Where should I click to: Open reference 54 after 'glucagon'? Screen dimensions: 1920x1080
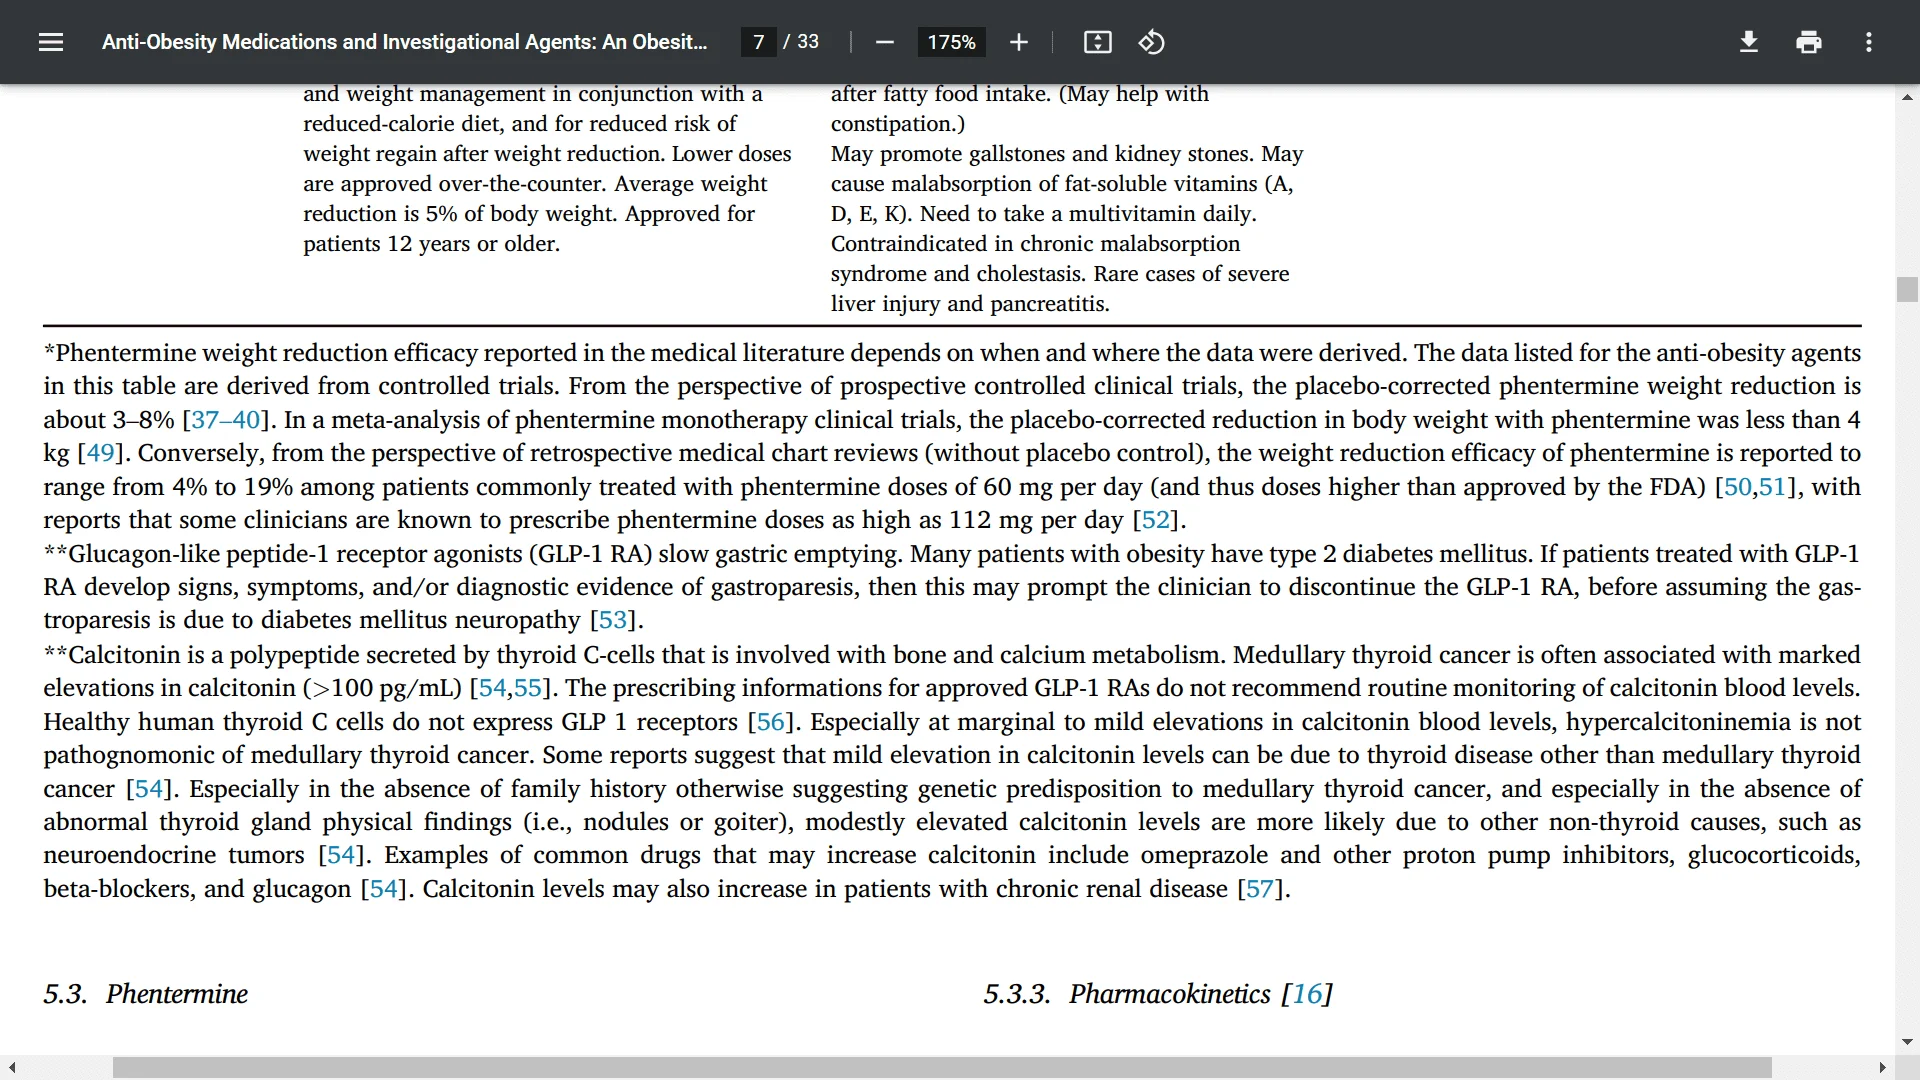[x=383, y=889]
